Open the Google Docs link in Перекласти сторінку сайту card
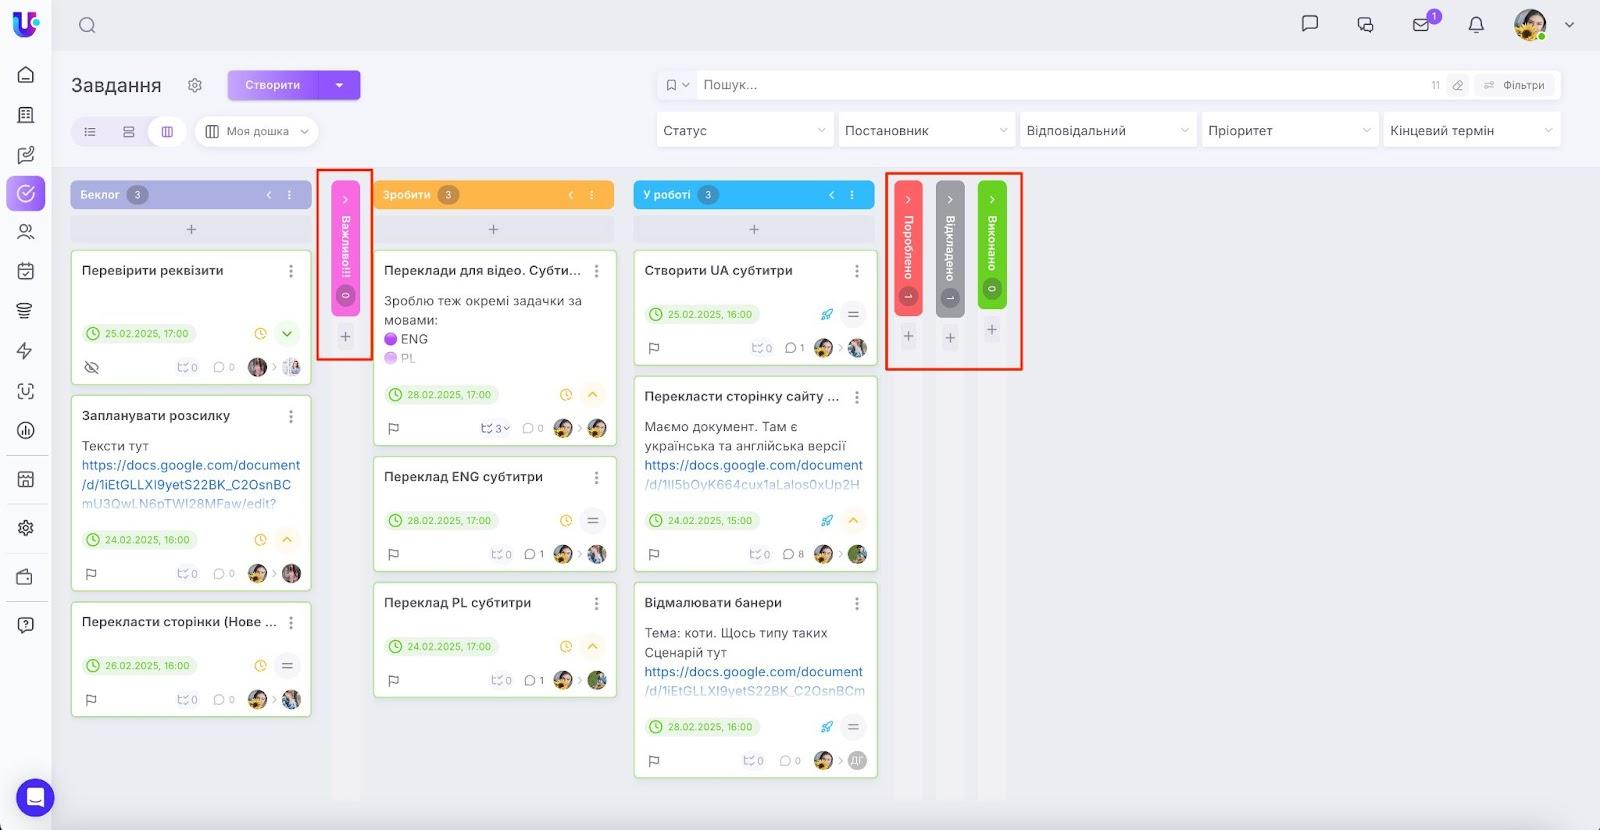The width and height of the screenshot is (1600, 830). [753, 475]
